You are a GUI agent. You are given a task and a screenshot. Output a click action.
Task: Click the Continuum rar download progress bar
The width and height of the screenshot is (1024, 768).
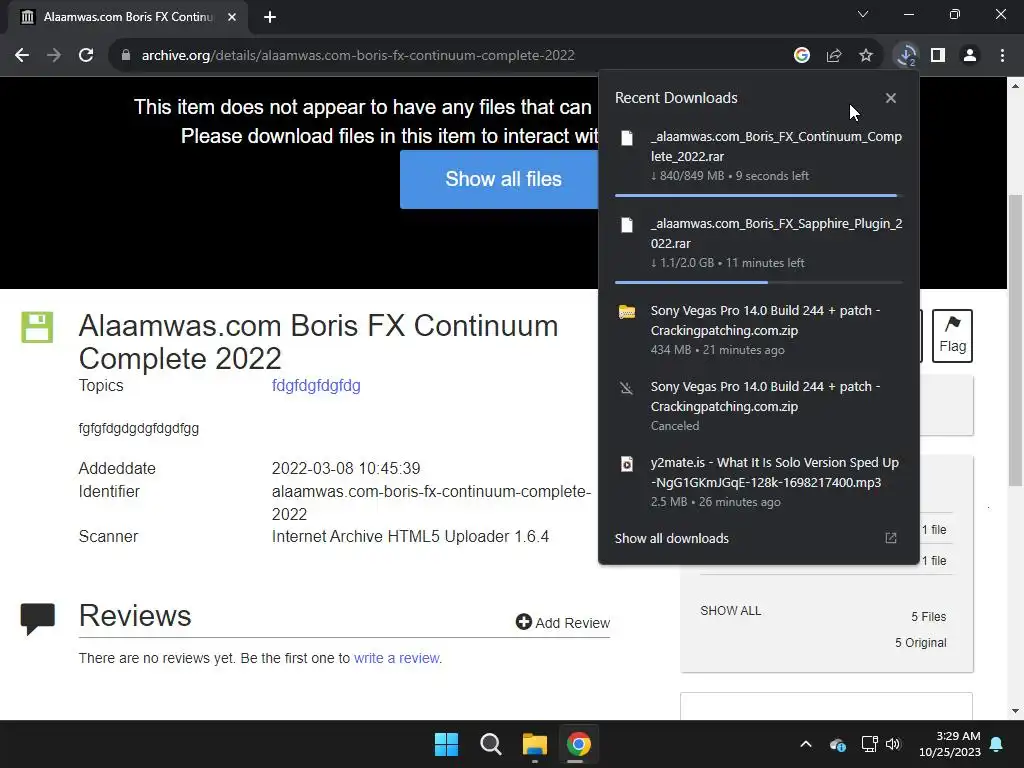click(x=758, y=195)
